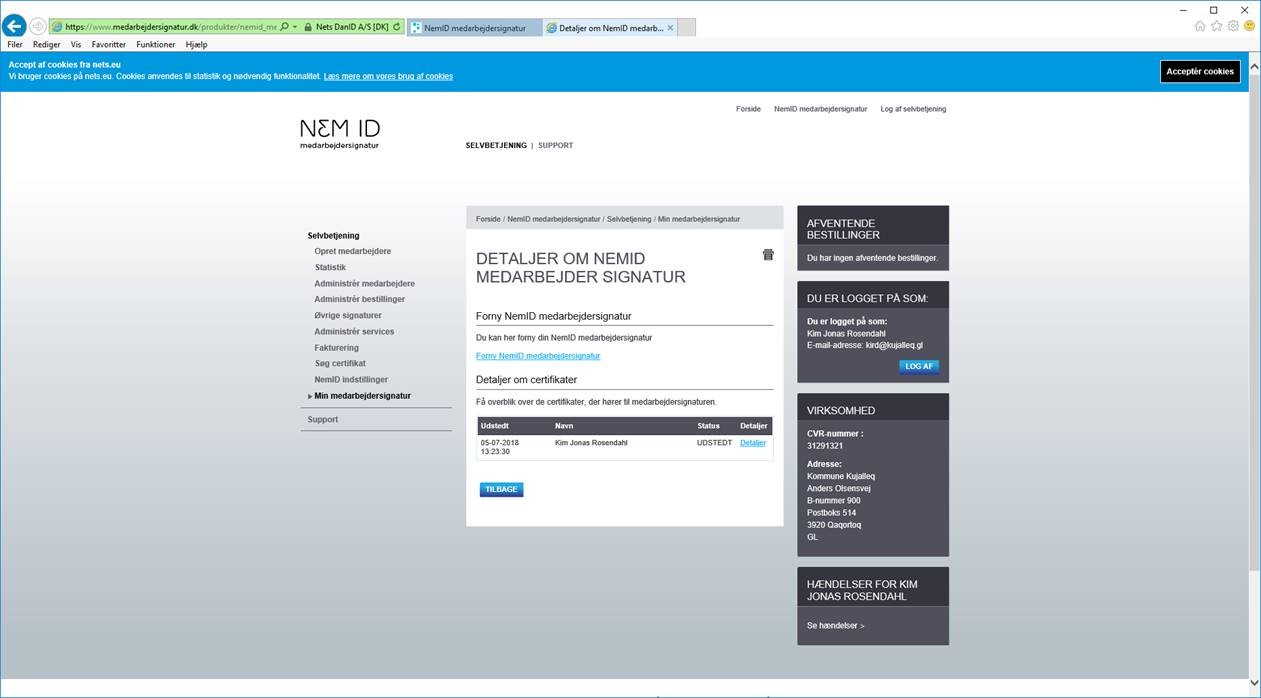1261x698 pixels.
Task: Click the Udstedt column header
Action: coord(495,427)
